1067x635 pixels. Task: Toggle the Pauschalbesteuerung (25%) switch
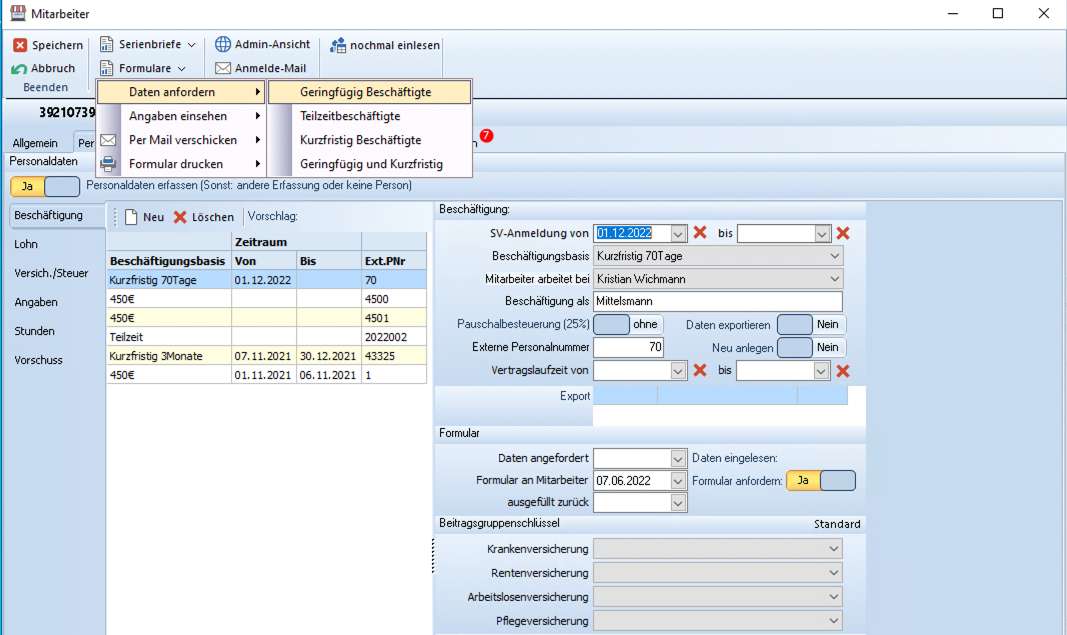pos(628,324)
